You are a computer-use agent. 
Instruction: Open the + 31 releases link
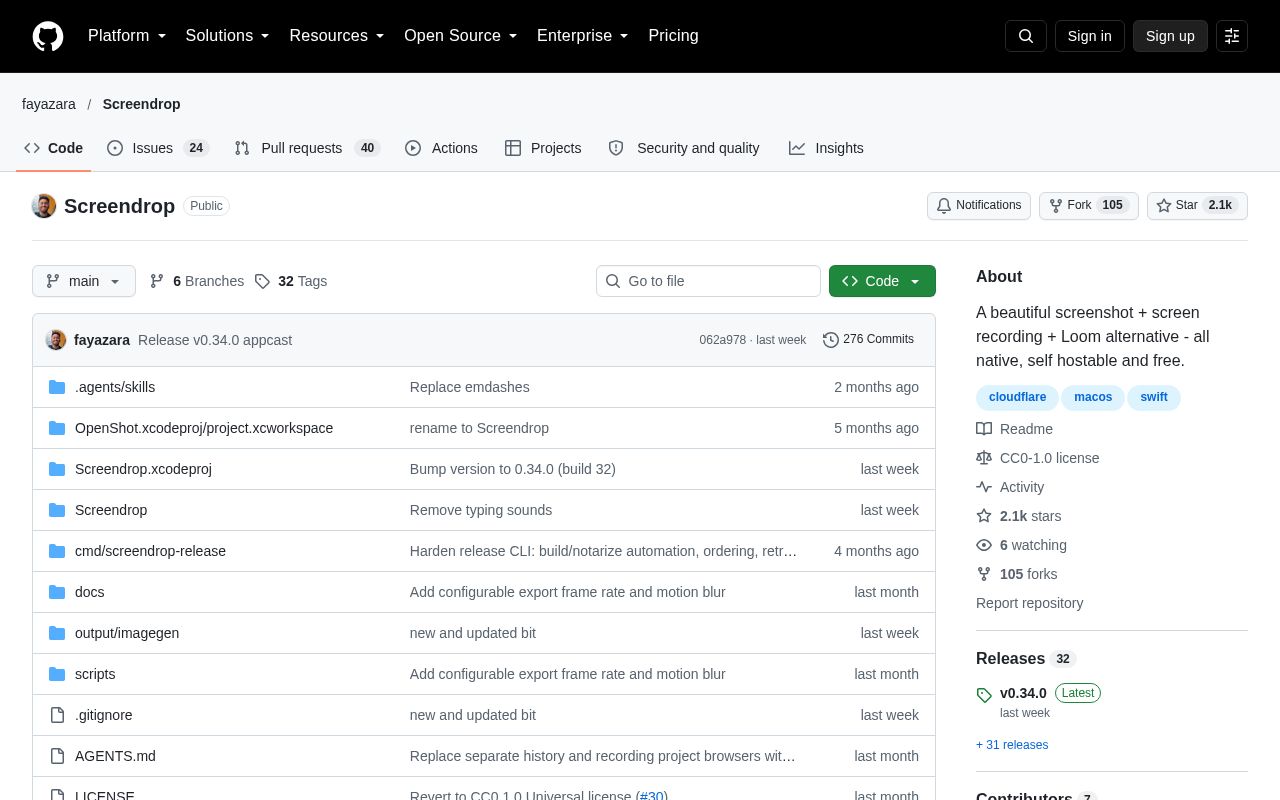point(1012,745)
